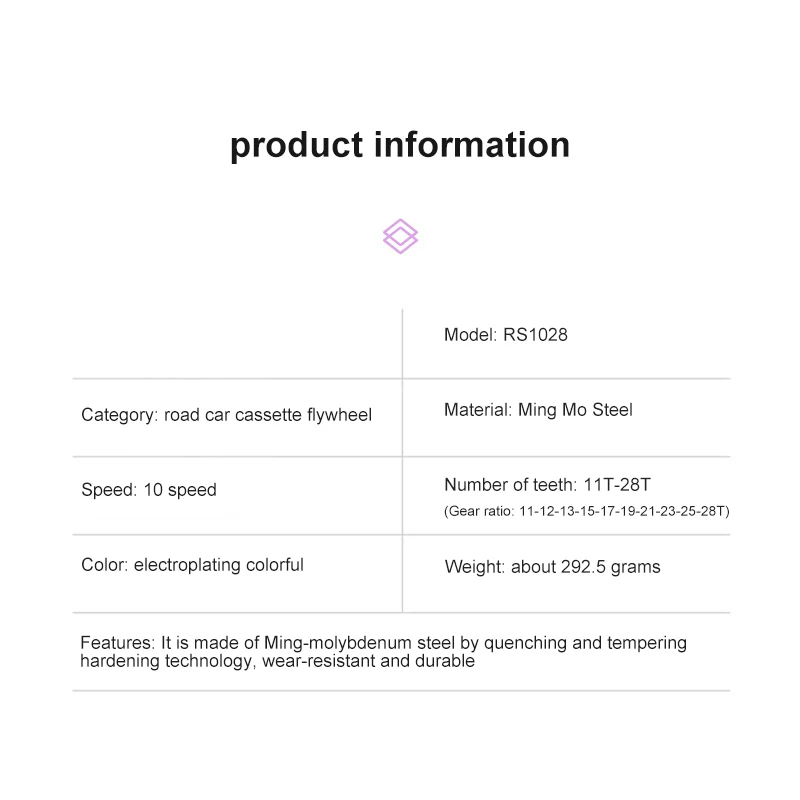
Task: Select the "10 speed" value
Action: click(179, 490)
